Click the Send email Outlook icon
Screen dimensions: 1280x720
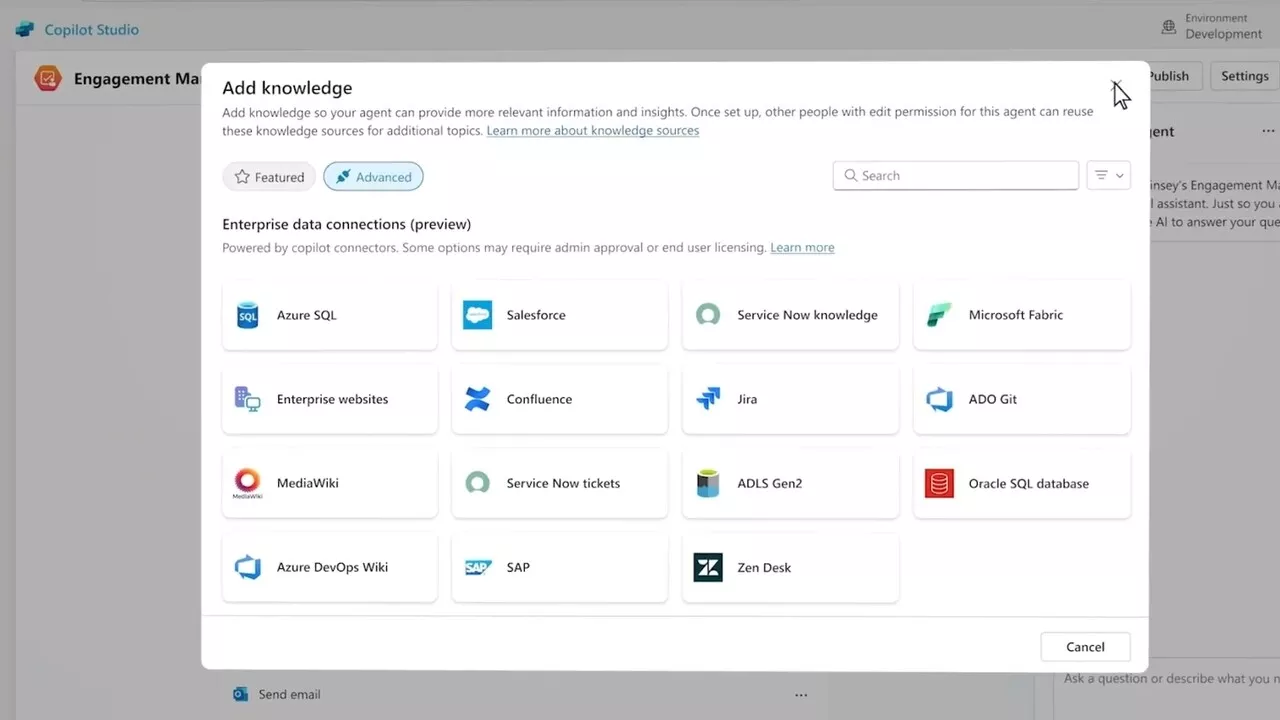(x=240, y=694)
